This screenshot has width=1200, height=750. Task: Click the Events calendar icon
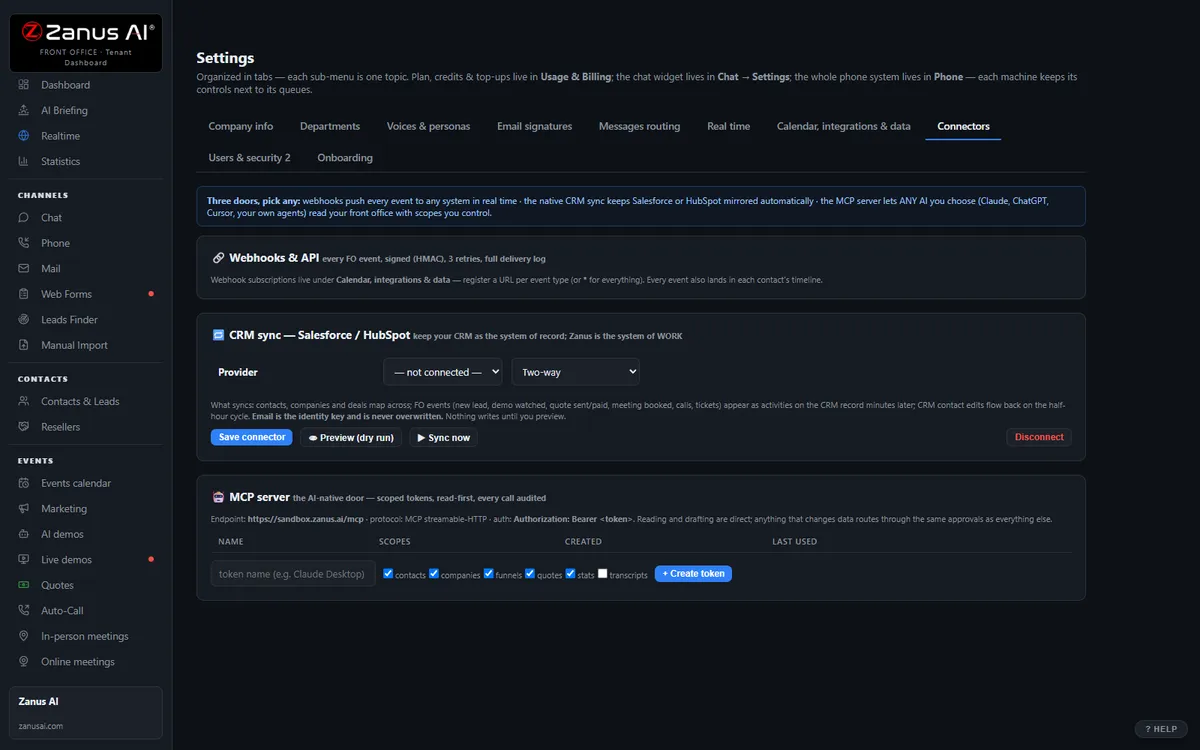tap(24, 483)
